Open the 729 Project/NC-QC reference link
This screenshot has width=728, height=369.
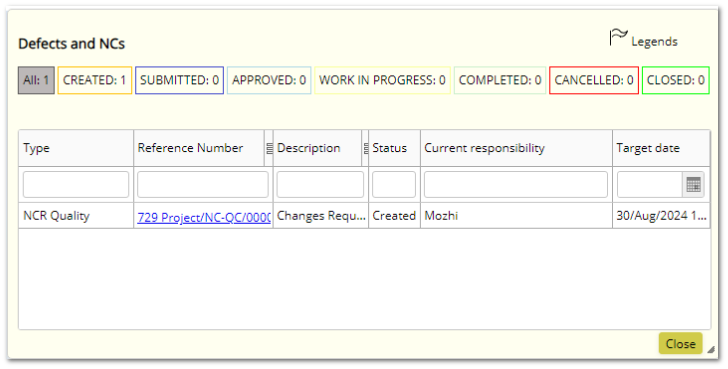pyautogui.click(x=204, y=217)
